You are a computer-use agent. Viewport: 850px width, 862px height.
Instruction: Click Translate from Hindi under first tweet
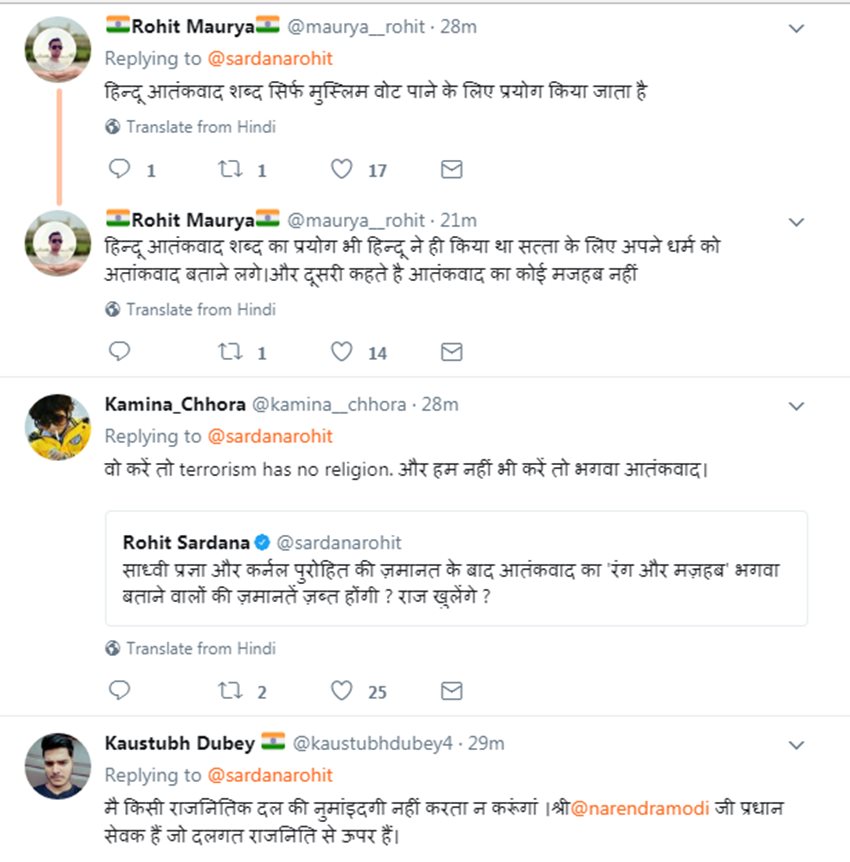(200, 127)
